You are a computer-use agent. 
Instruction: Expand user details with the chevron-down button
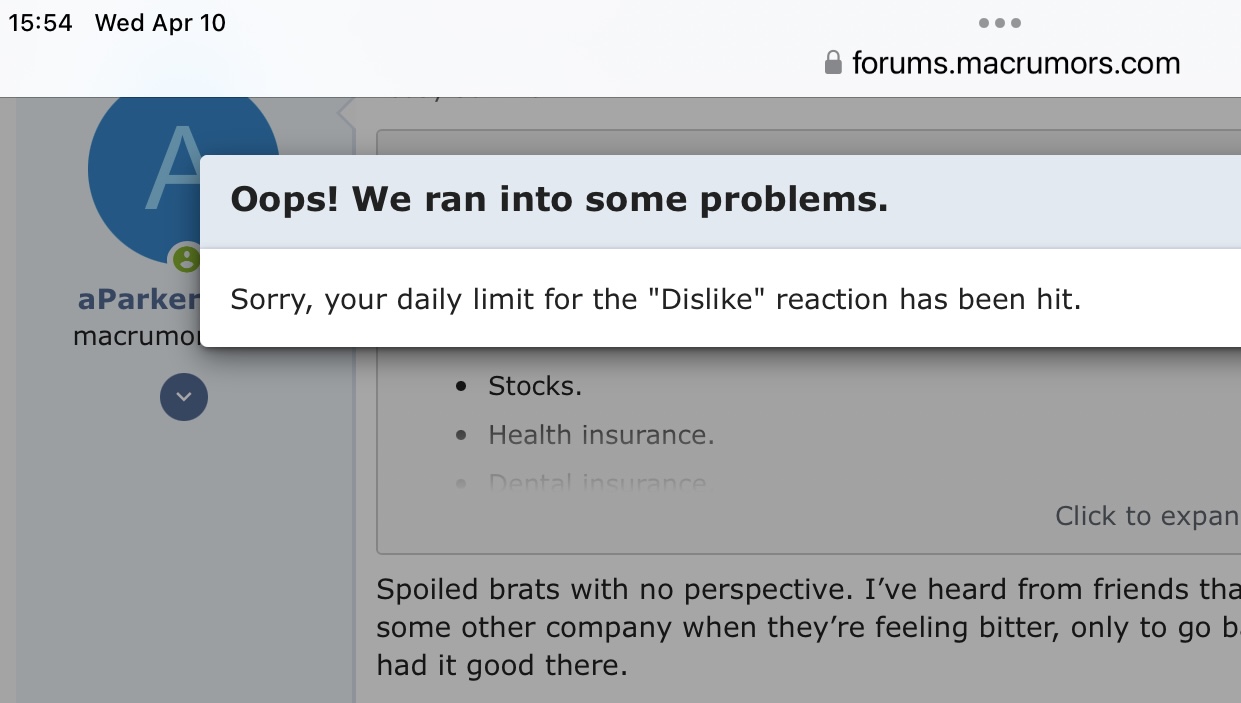pos(184,397)
